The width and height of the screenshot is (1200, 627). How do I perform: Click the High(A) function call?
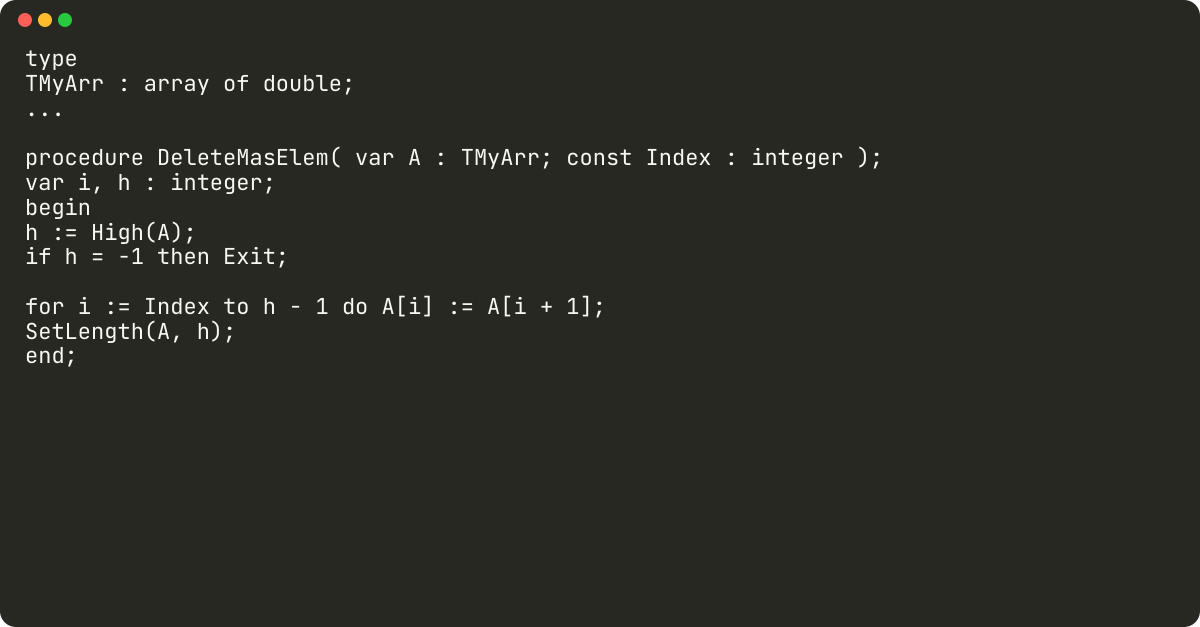click(137, 233)
